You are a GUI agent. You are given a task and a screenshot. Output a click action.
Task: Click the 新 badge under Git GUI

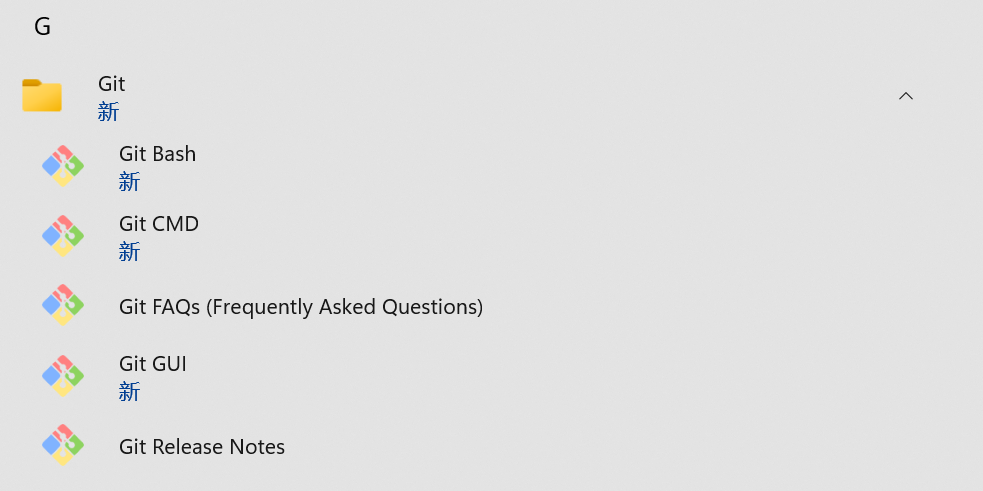tap(129, 392)
